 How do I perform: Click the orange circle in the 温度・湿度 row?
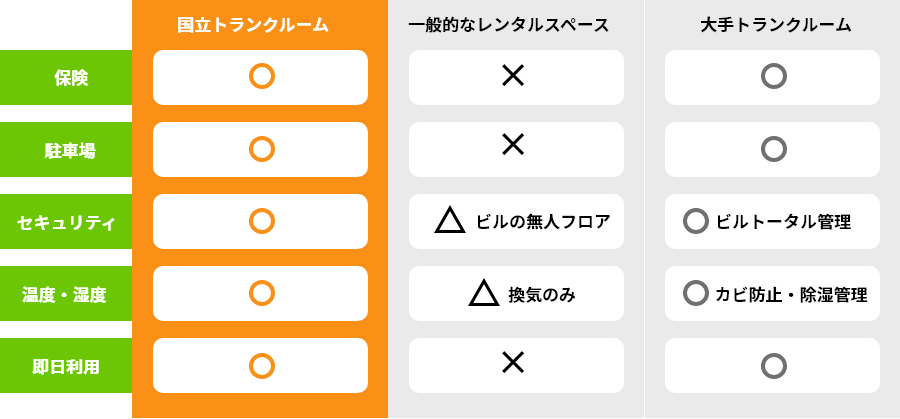(262, 293)
